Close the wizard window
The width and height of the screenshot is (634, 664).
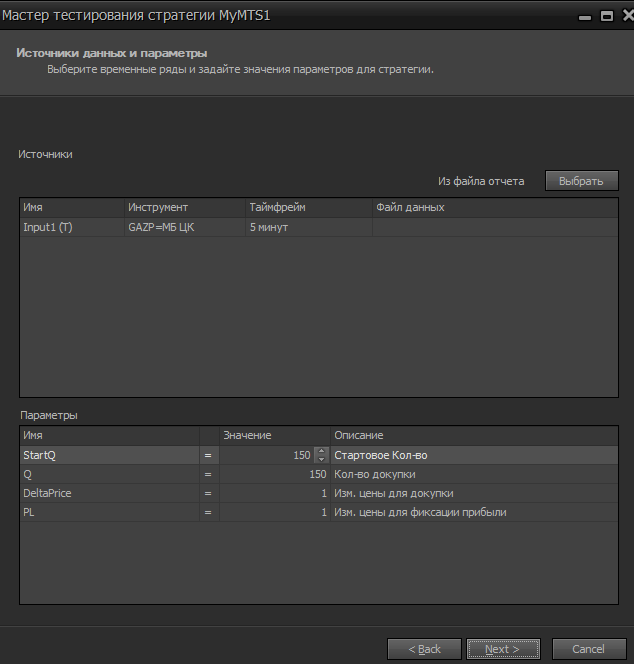[x=628, y=16]
